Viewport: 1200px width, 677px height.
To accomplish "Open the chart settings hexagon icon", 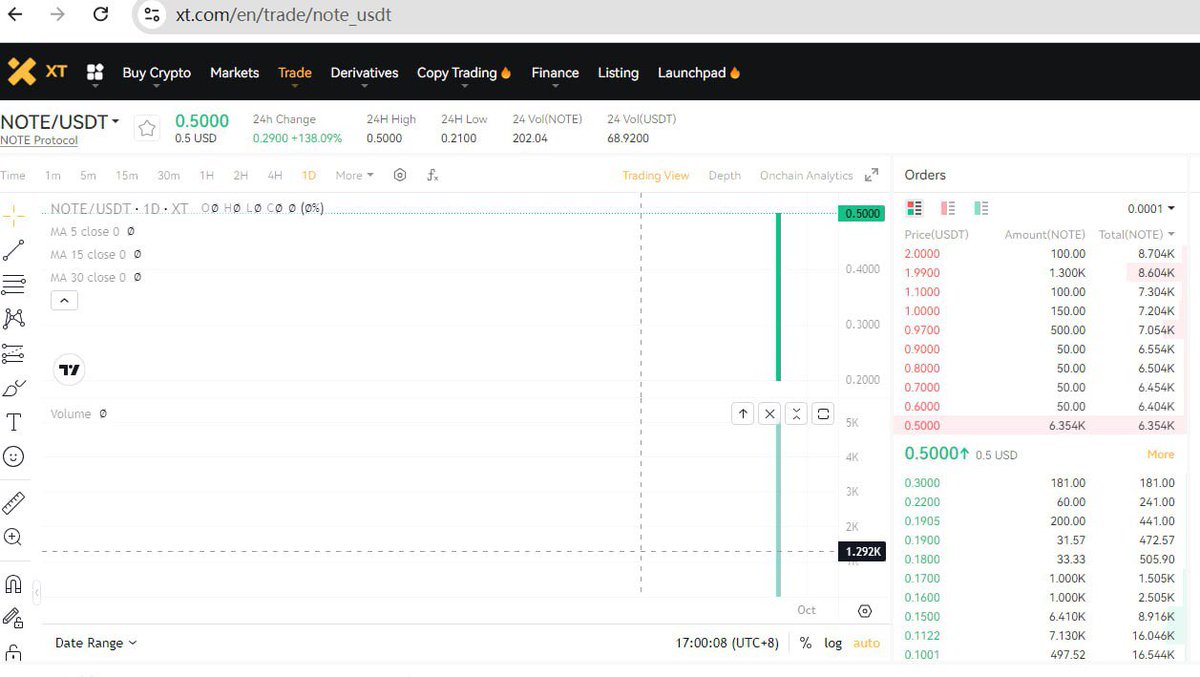I will pyautogui.click(x=400, y=175).
